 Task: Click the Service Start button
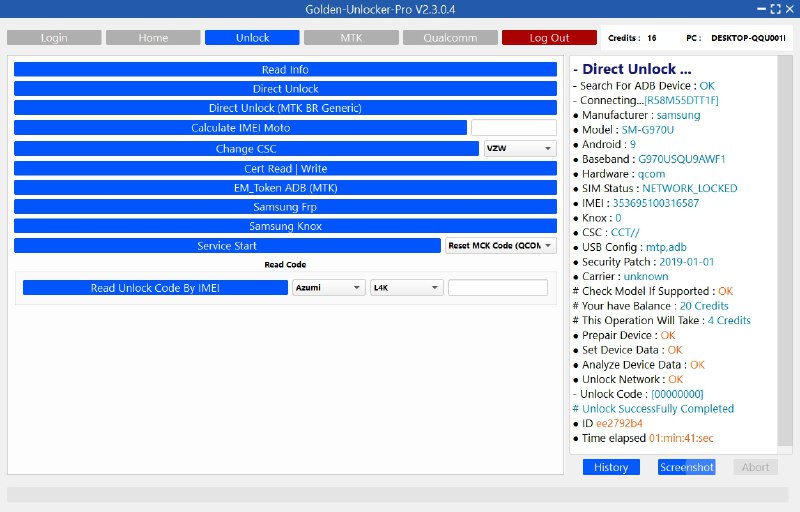pos(227,245)
